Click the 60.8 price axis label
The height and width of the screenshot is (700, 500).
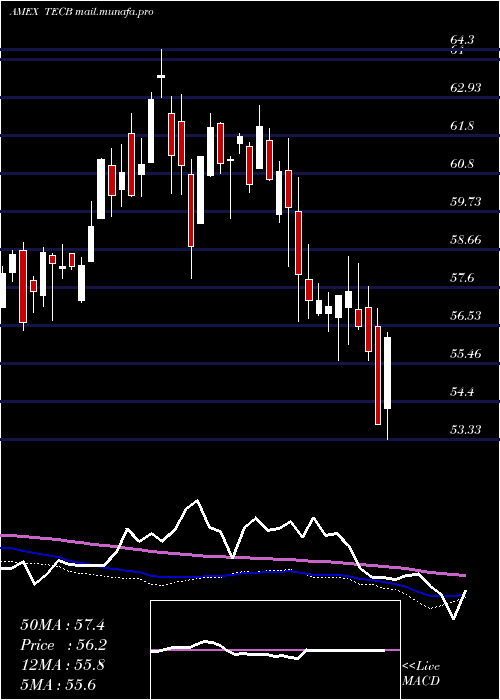(x=462, y=164)
